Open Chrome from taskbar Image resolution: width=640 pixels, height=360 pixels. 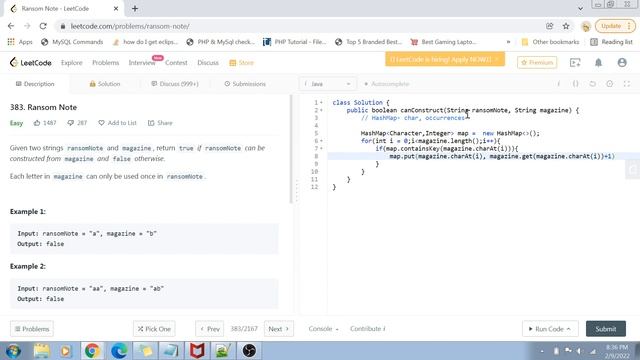click(92, 351)
